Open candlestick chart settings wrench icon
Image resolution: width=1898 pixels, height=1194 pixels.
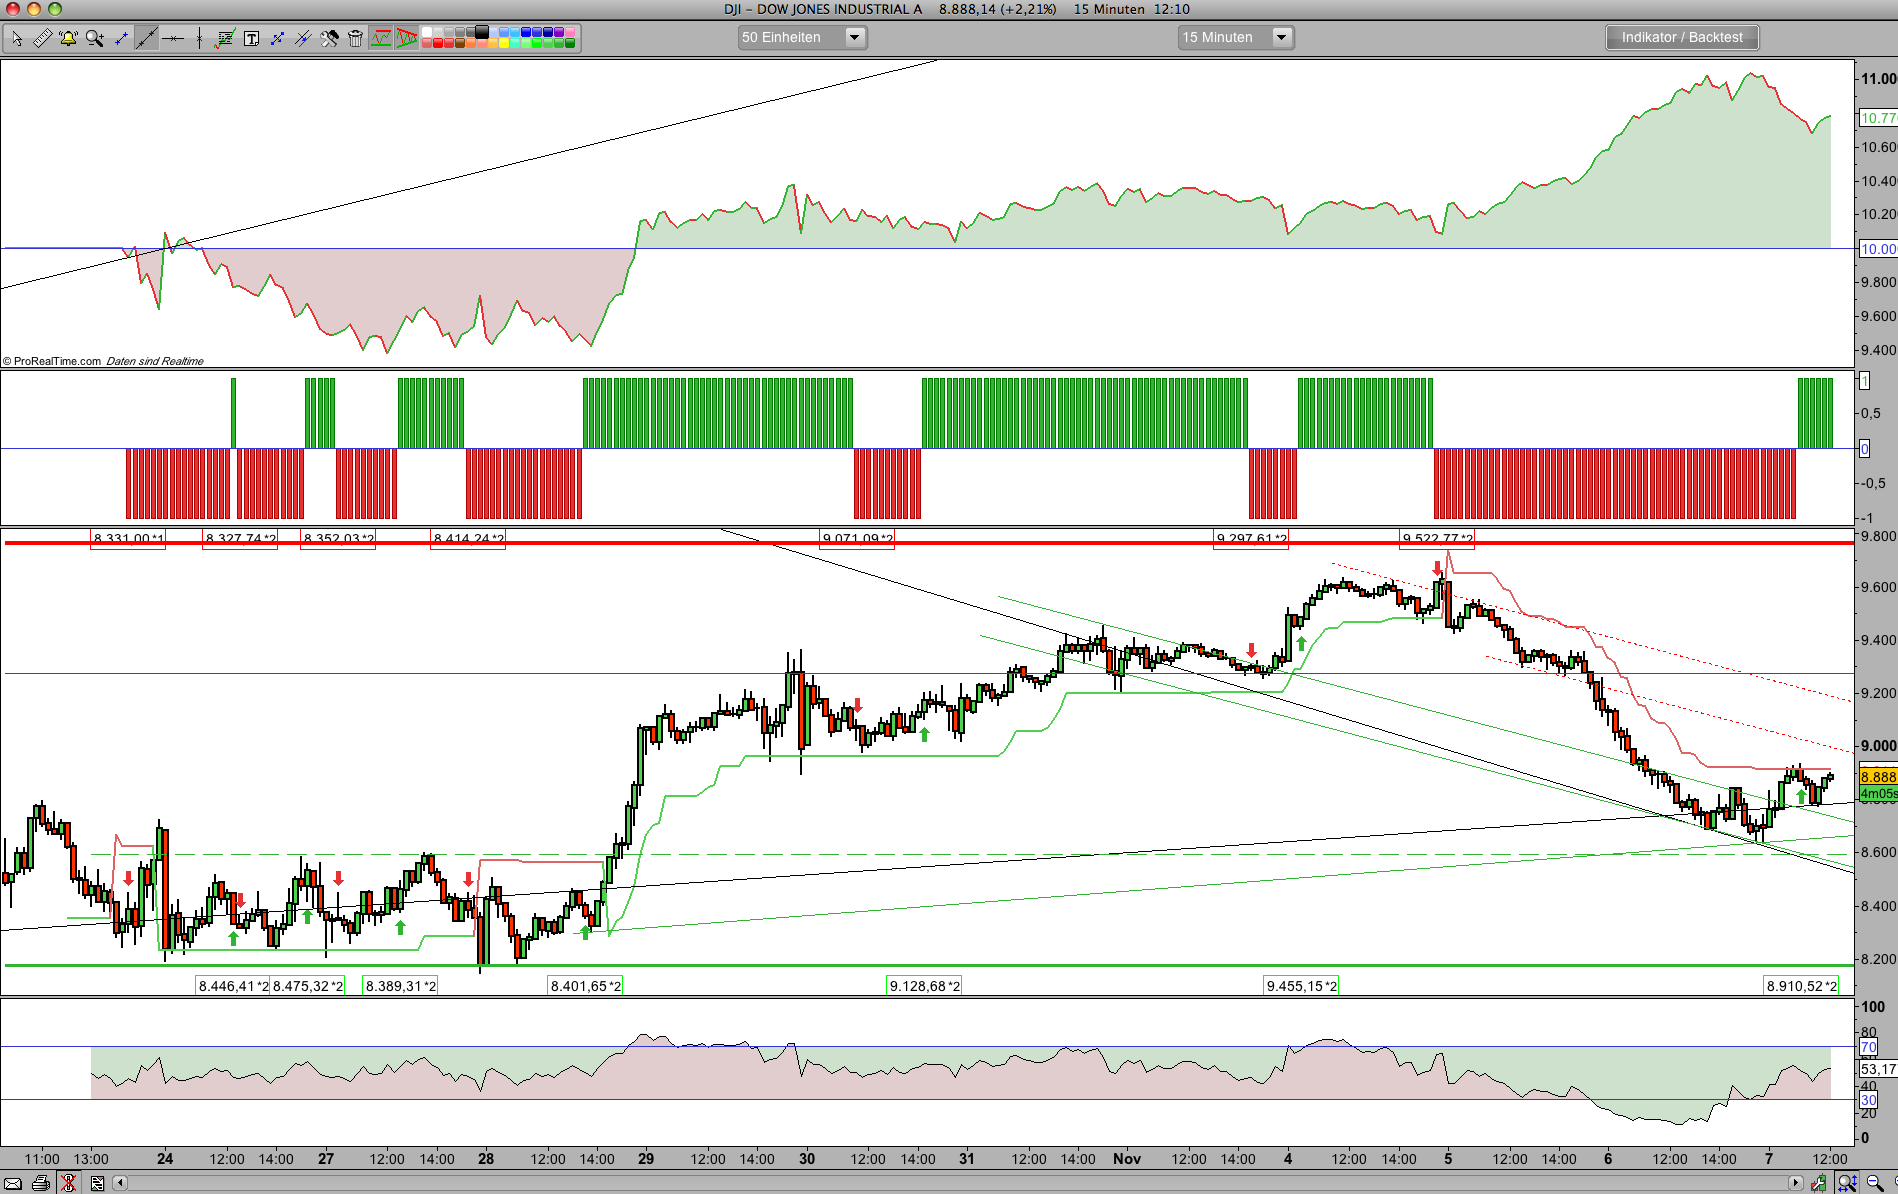[1820, 1183]
